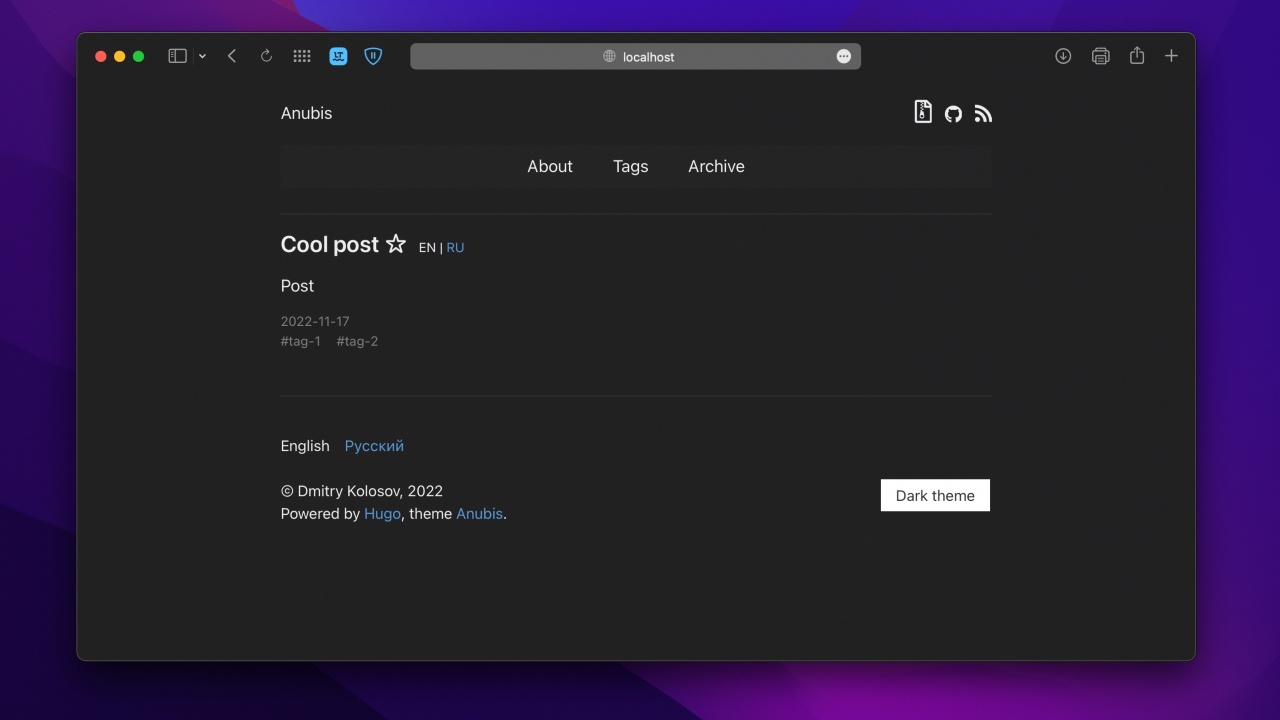
Task: Minimize the Safari window with yellow button
Action: pos(120,56)
